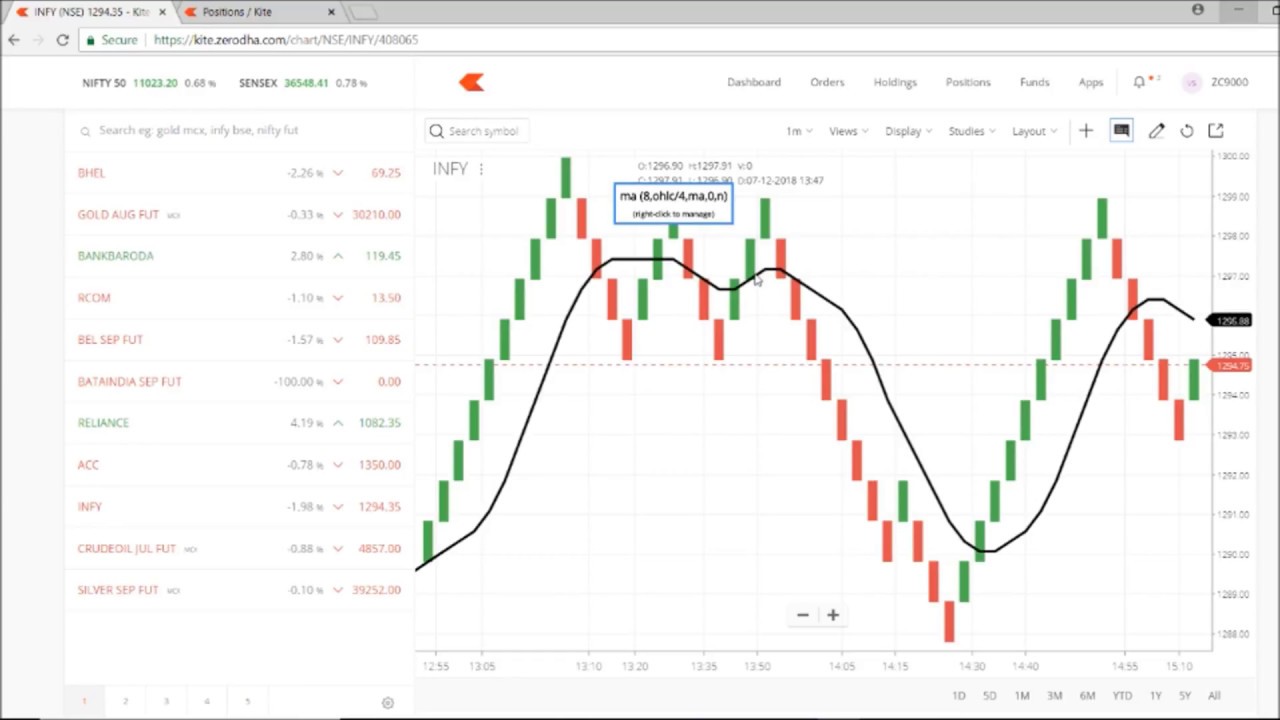Viewport: 1280px width, 720px height.
Task: Set chart range to 5Y
Action: click(x=1184, y=696)
